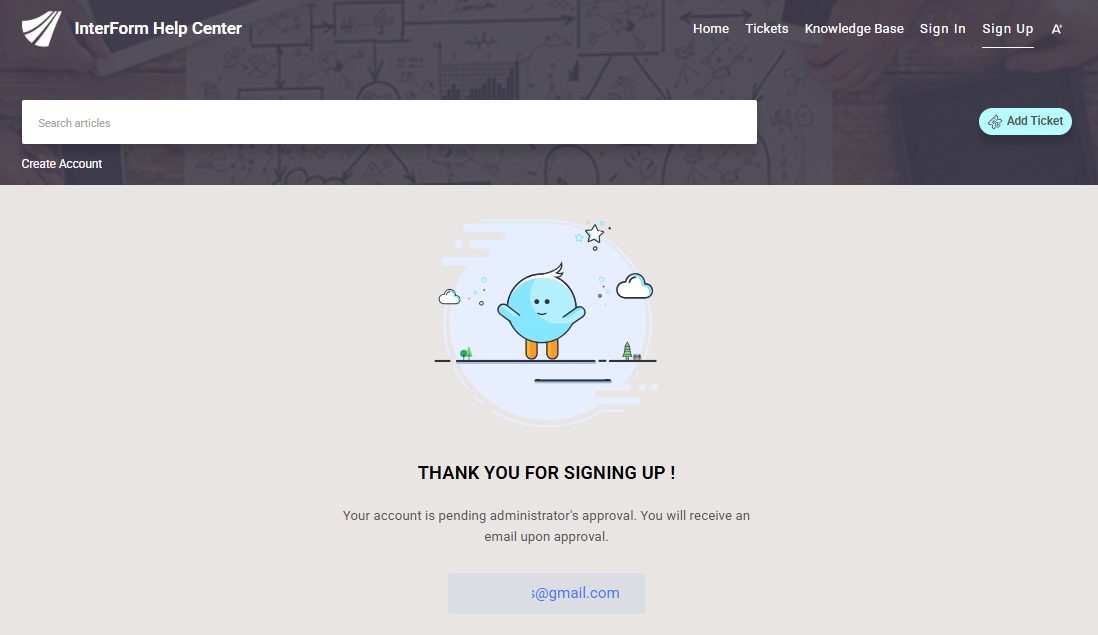
Task: Click the Add Ticket button
Action: (1025, 121)
